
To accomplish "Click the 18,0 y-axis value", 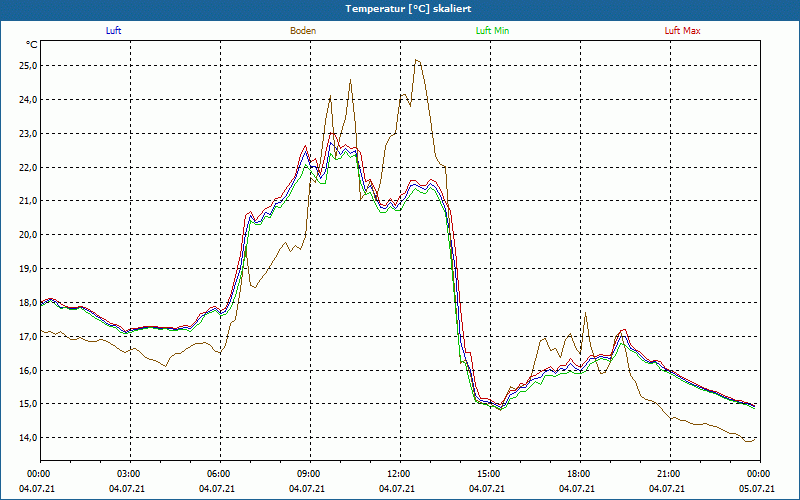I will pos(28,303).
